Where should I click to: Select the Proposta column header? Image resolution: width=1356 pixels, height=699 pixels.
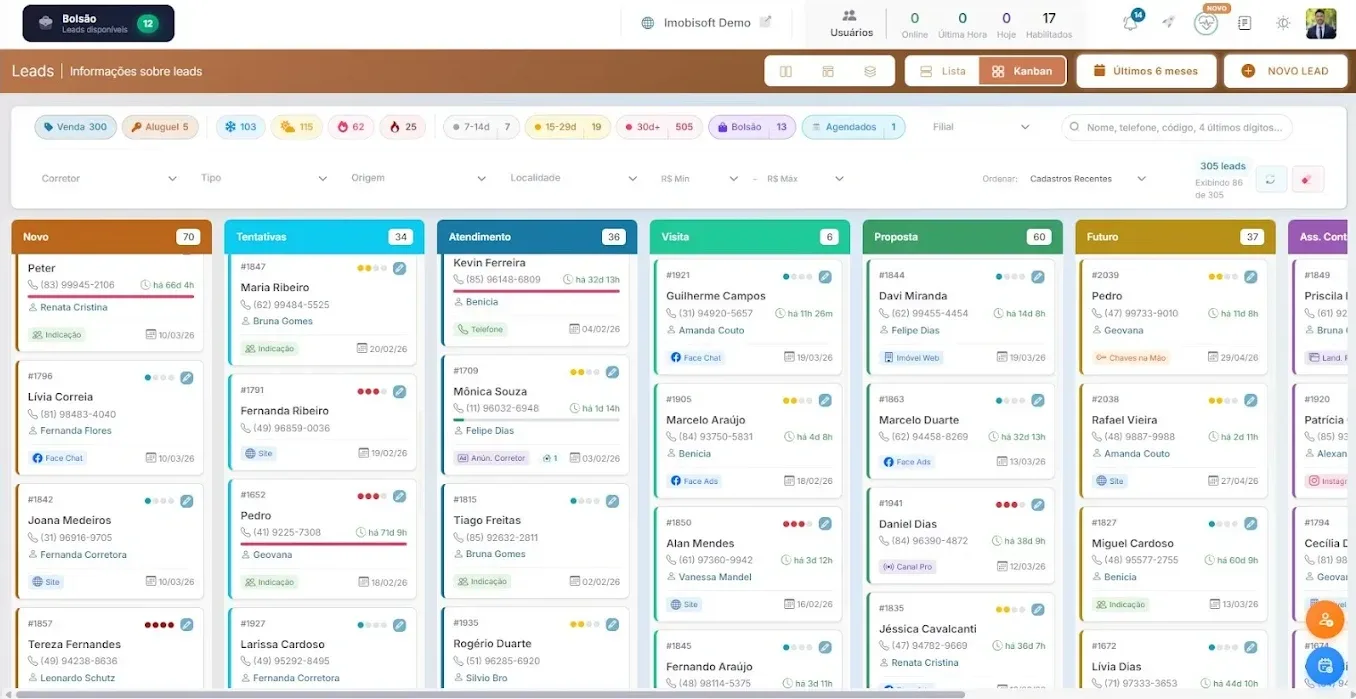[x=962, y=237]
